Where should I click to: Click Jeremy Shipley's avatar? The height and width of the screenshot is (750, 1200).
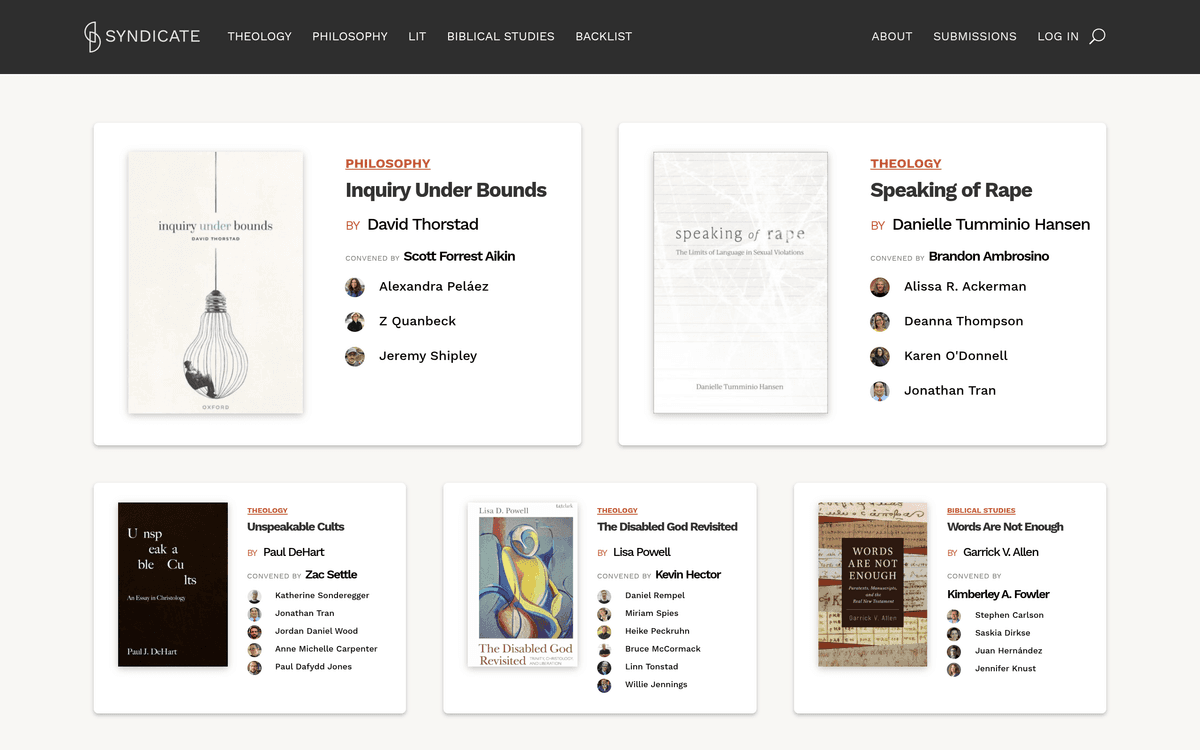coord(355,356)
